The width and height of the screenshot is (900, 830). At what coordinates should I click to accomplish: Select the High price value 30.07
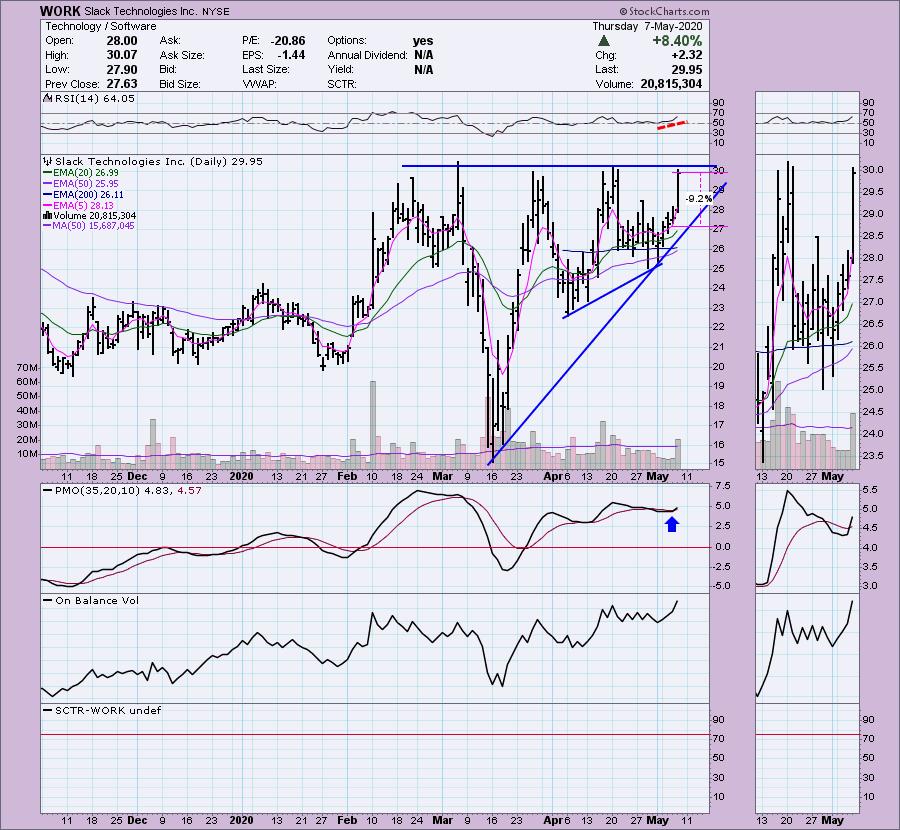point(122,55)
